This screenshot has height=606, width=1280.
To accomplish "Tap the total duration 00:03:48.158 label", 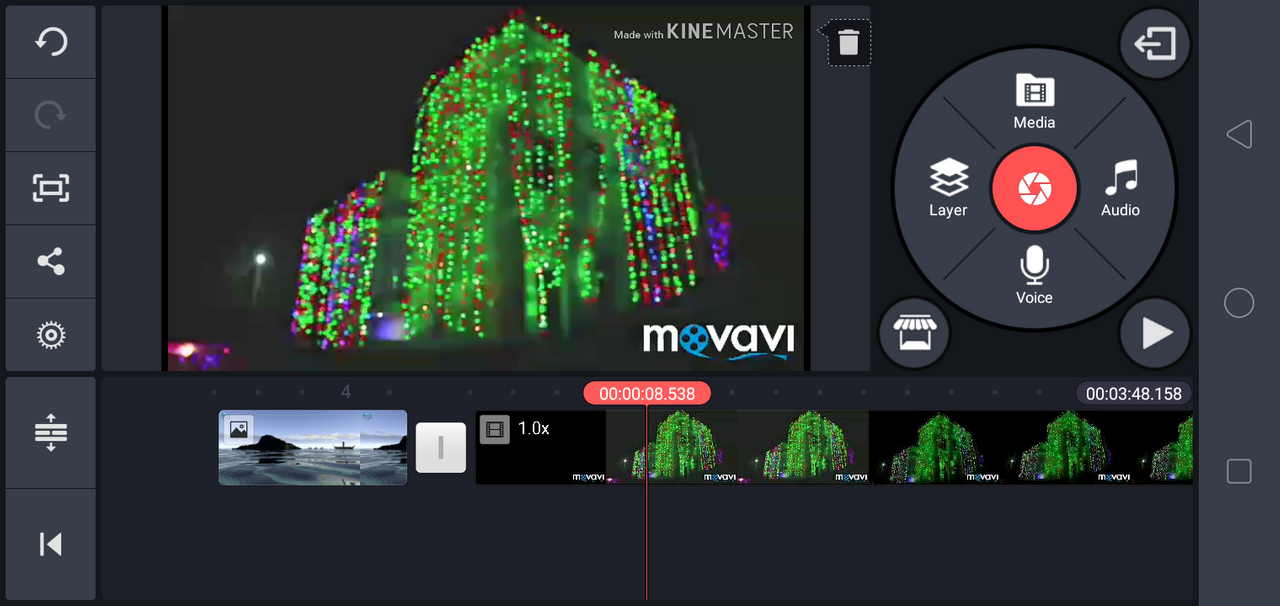I will tap(1134, 394).
